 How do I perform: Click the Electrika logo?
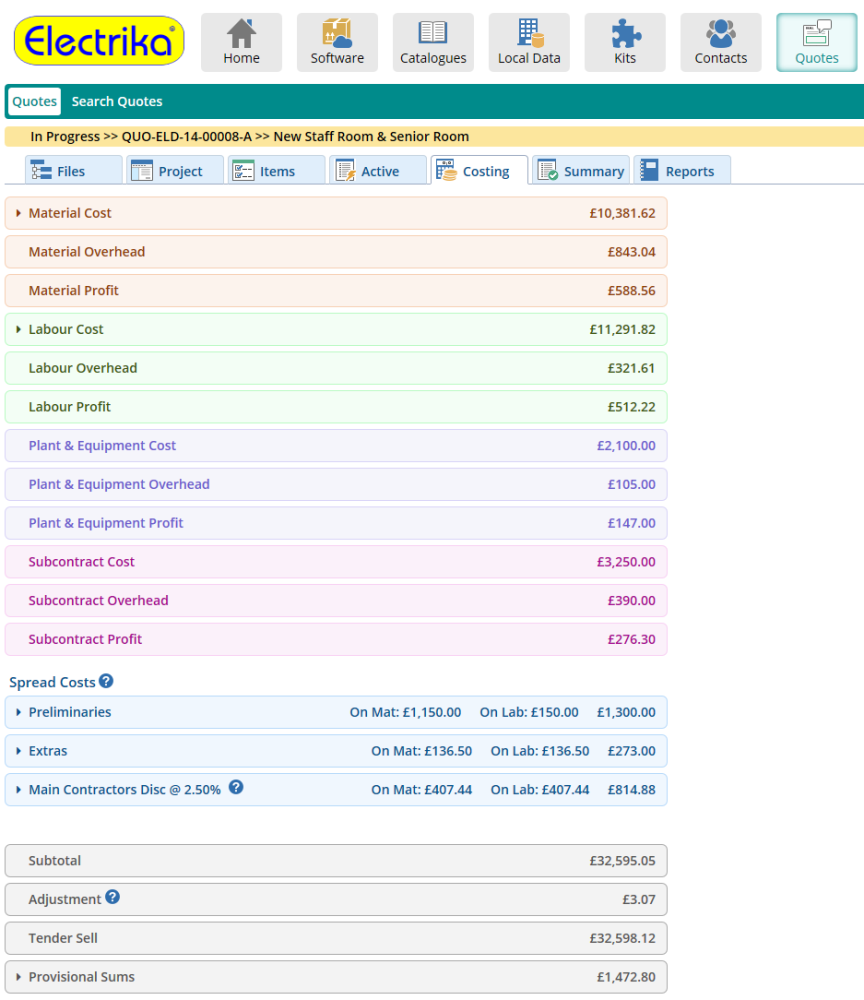click(x=98, y=39)
